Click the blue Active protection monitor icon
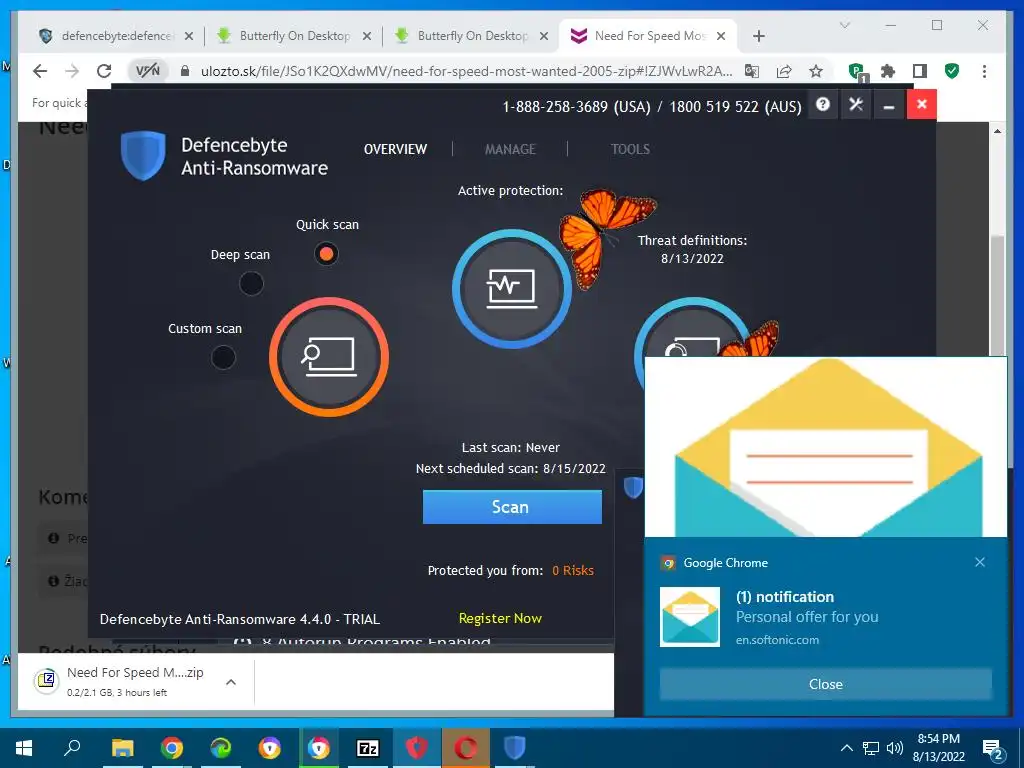The image size is (1024, 768). (x=511, y=288)
